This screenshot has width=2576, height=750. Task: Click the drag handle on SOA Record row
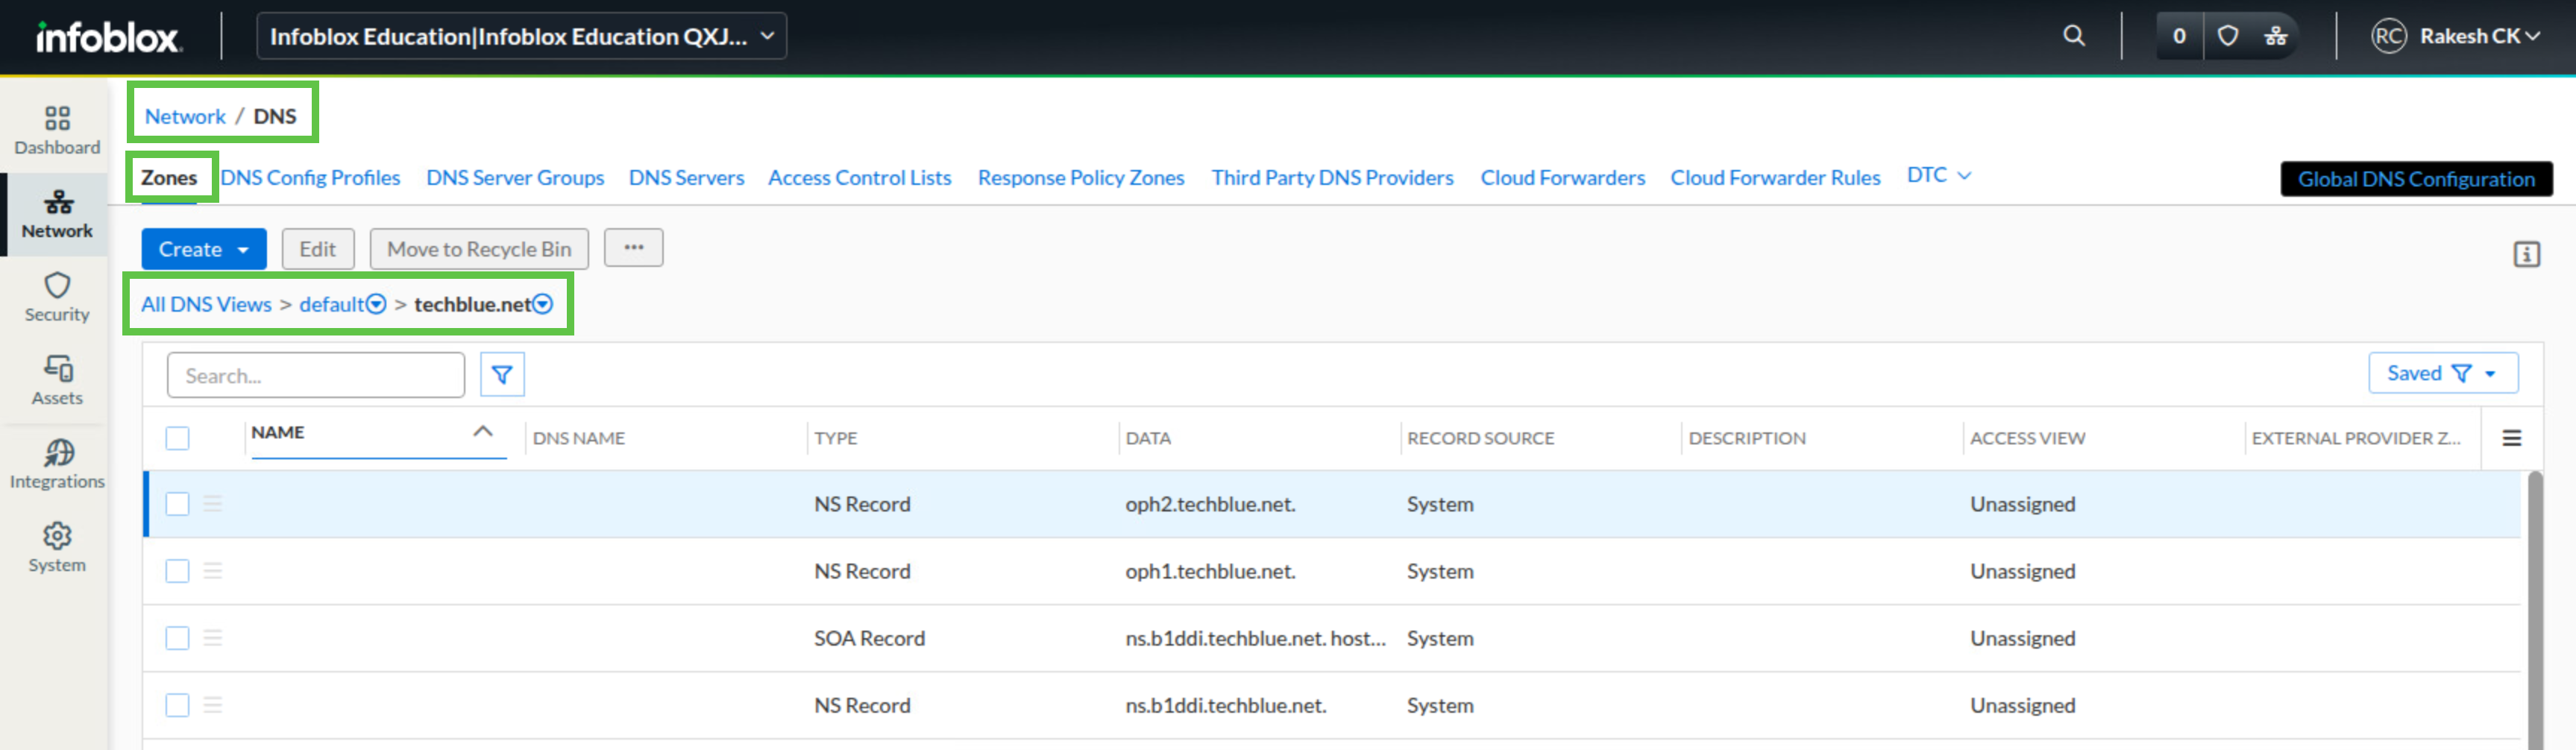point(212,638)
